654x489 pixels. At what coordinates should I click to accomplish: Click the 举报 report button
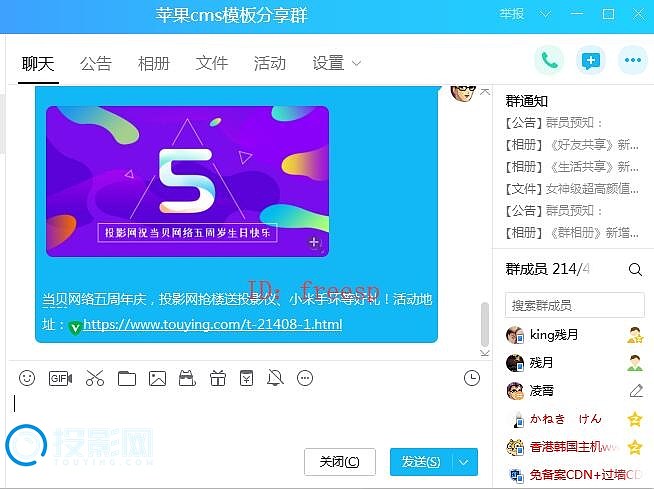tap(512, 15)
